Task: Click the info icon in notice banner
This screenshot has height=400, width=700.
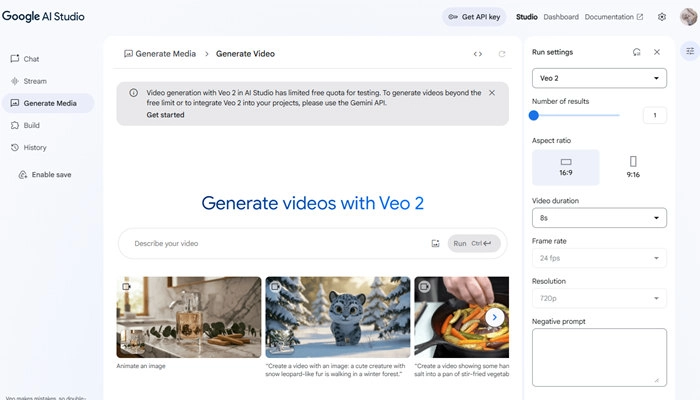Action: pos(133,93)
